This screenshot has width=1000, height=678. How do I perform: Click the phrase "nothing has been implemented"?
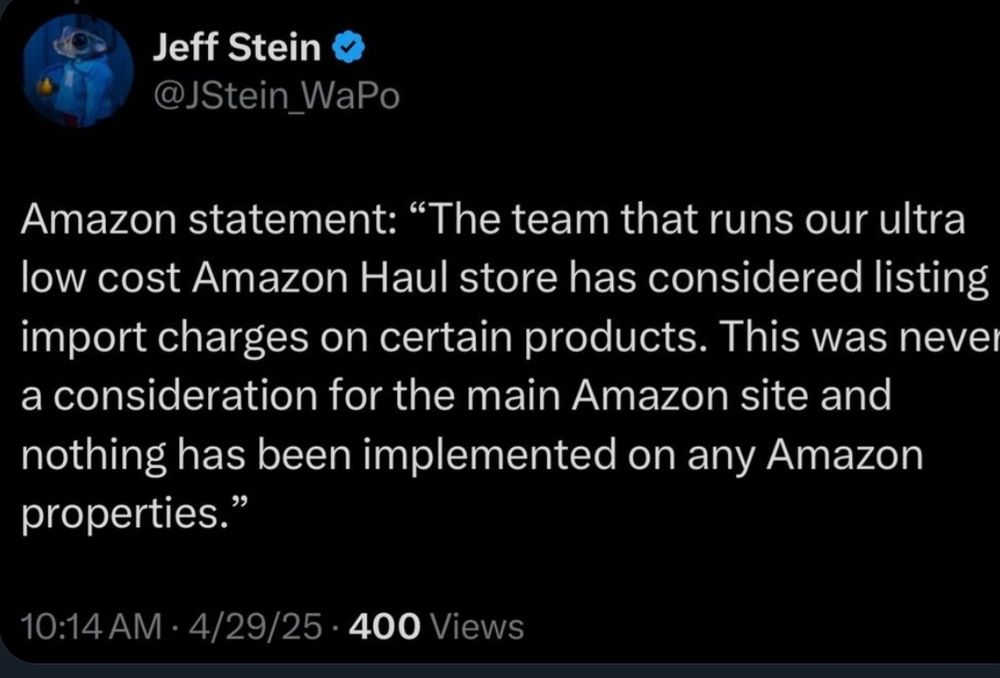pos(319,457)
